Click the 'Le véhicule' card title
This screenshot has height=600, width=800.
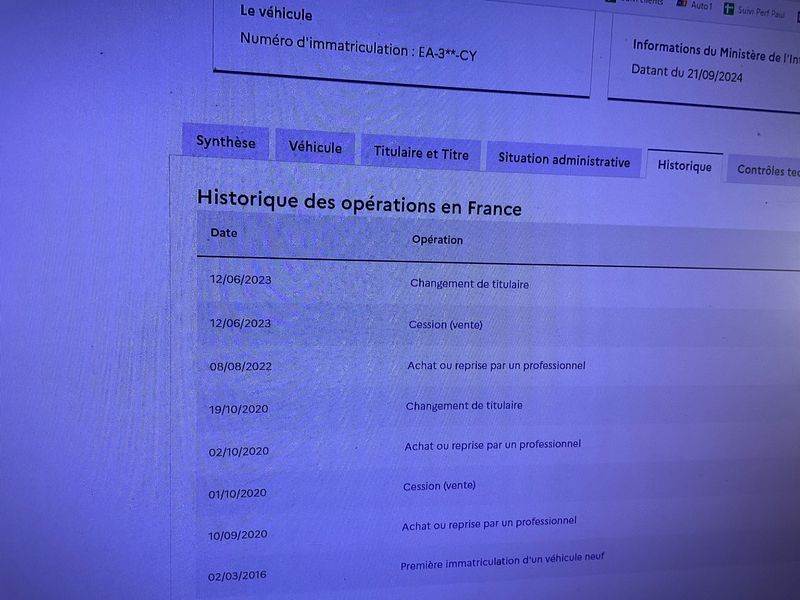(276, 13)
